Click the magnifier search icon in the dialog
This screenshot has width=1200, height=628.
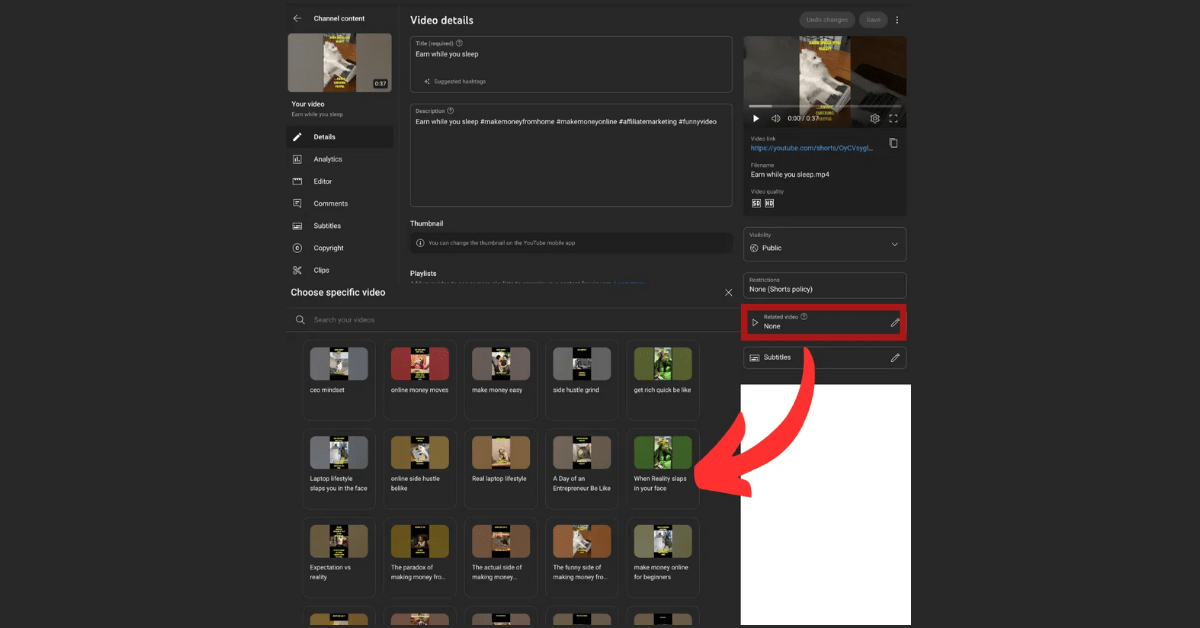point(299,320)
